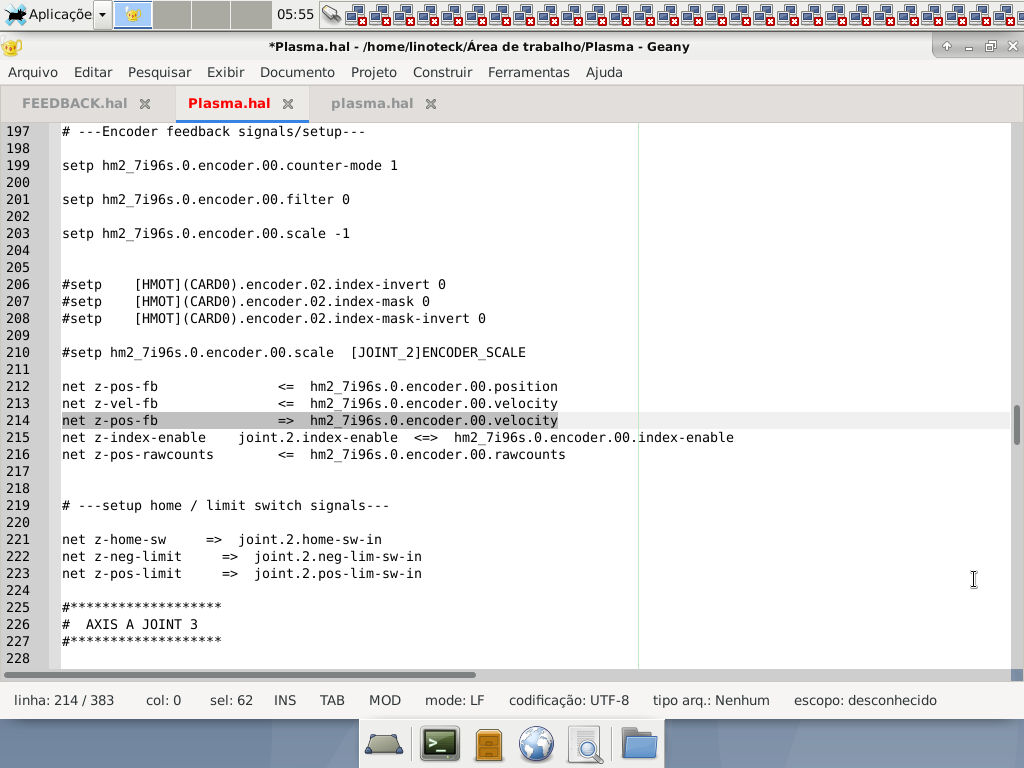Open the Pesquisar menu
Image resolution: width=1024 pixels, height=768 pixels.
tap(159, 72)
